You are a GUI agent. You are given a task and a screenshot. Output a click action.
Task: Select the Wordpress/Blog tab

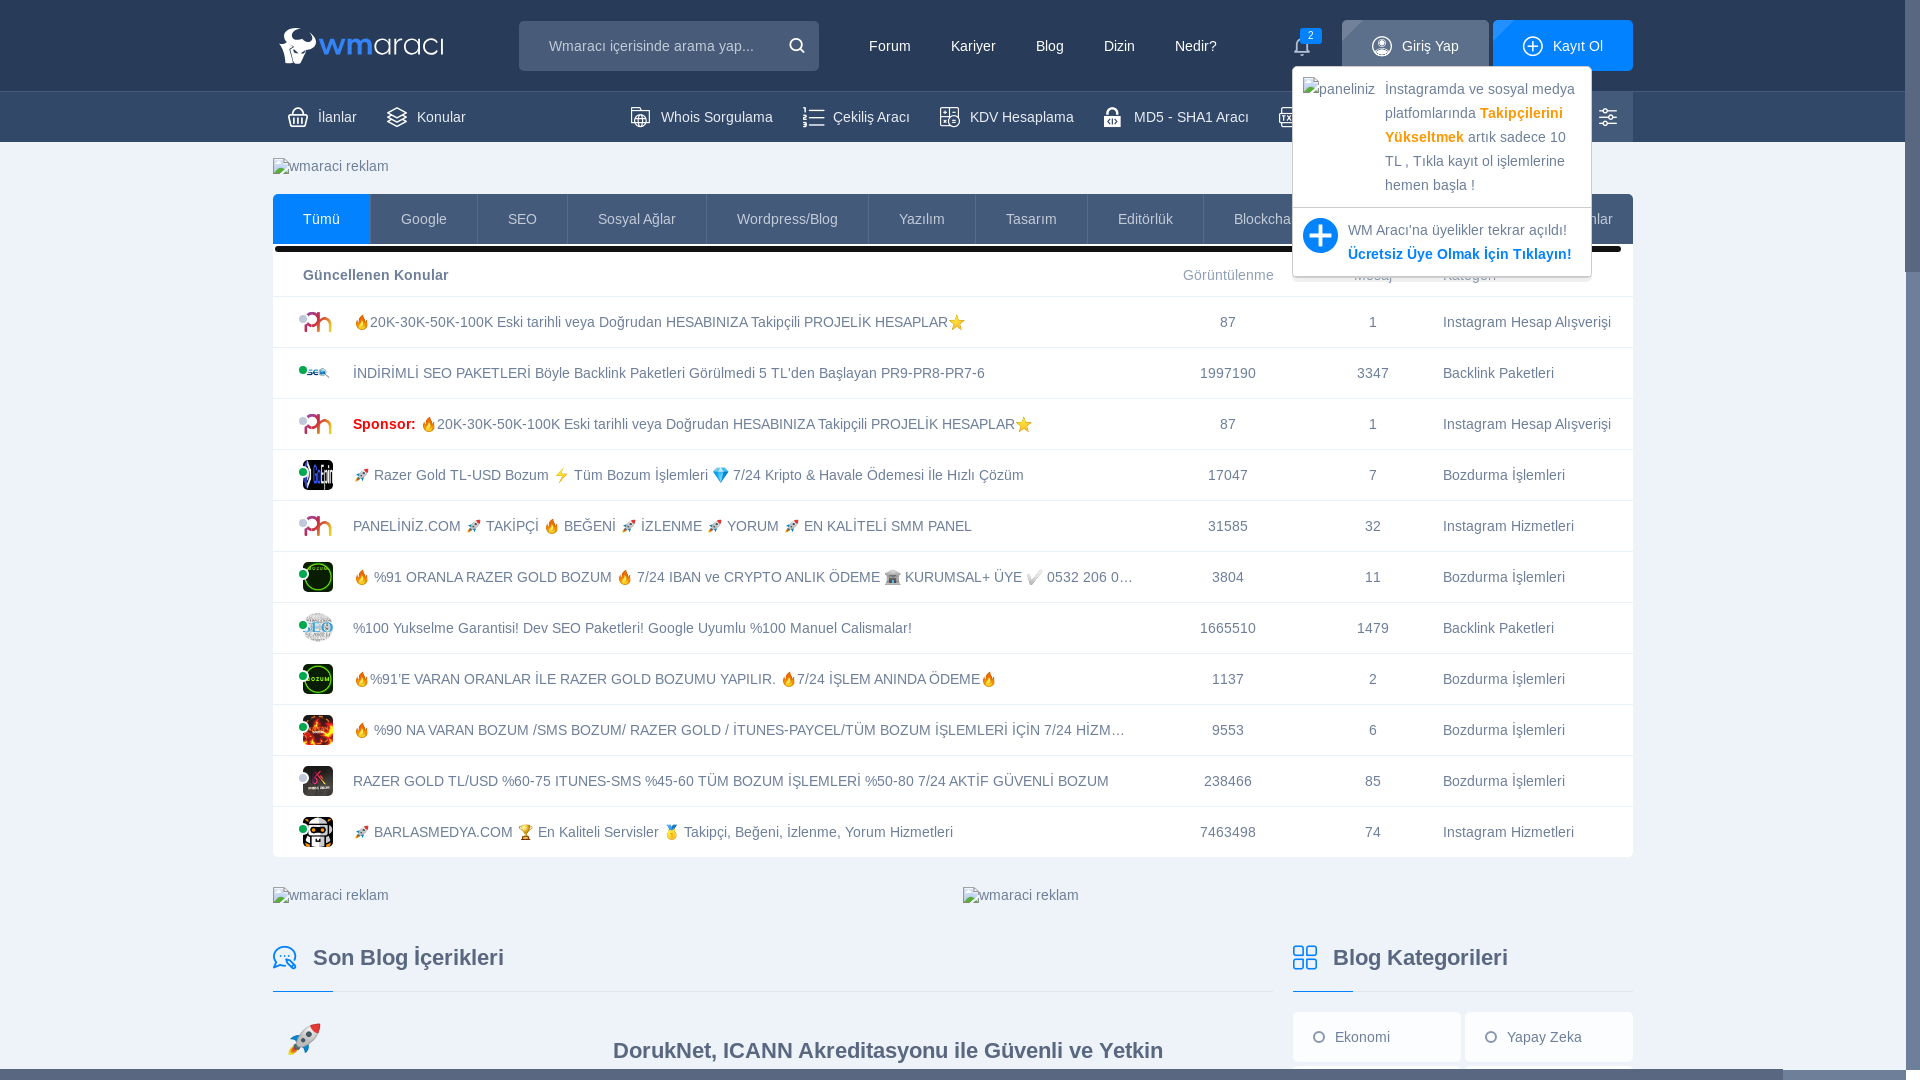pos(787,219)
